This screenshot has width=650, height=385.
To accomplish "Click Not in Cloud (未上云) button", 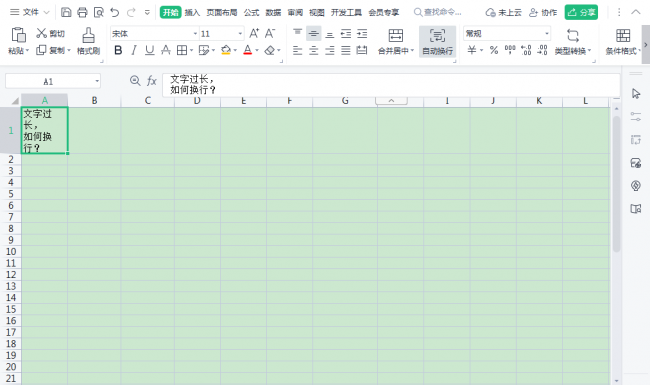I will [x=504, y=12].
